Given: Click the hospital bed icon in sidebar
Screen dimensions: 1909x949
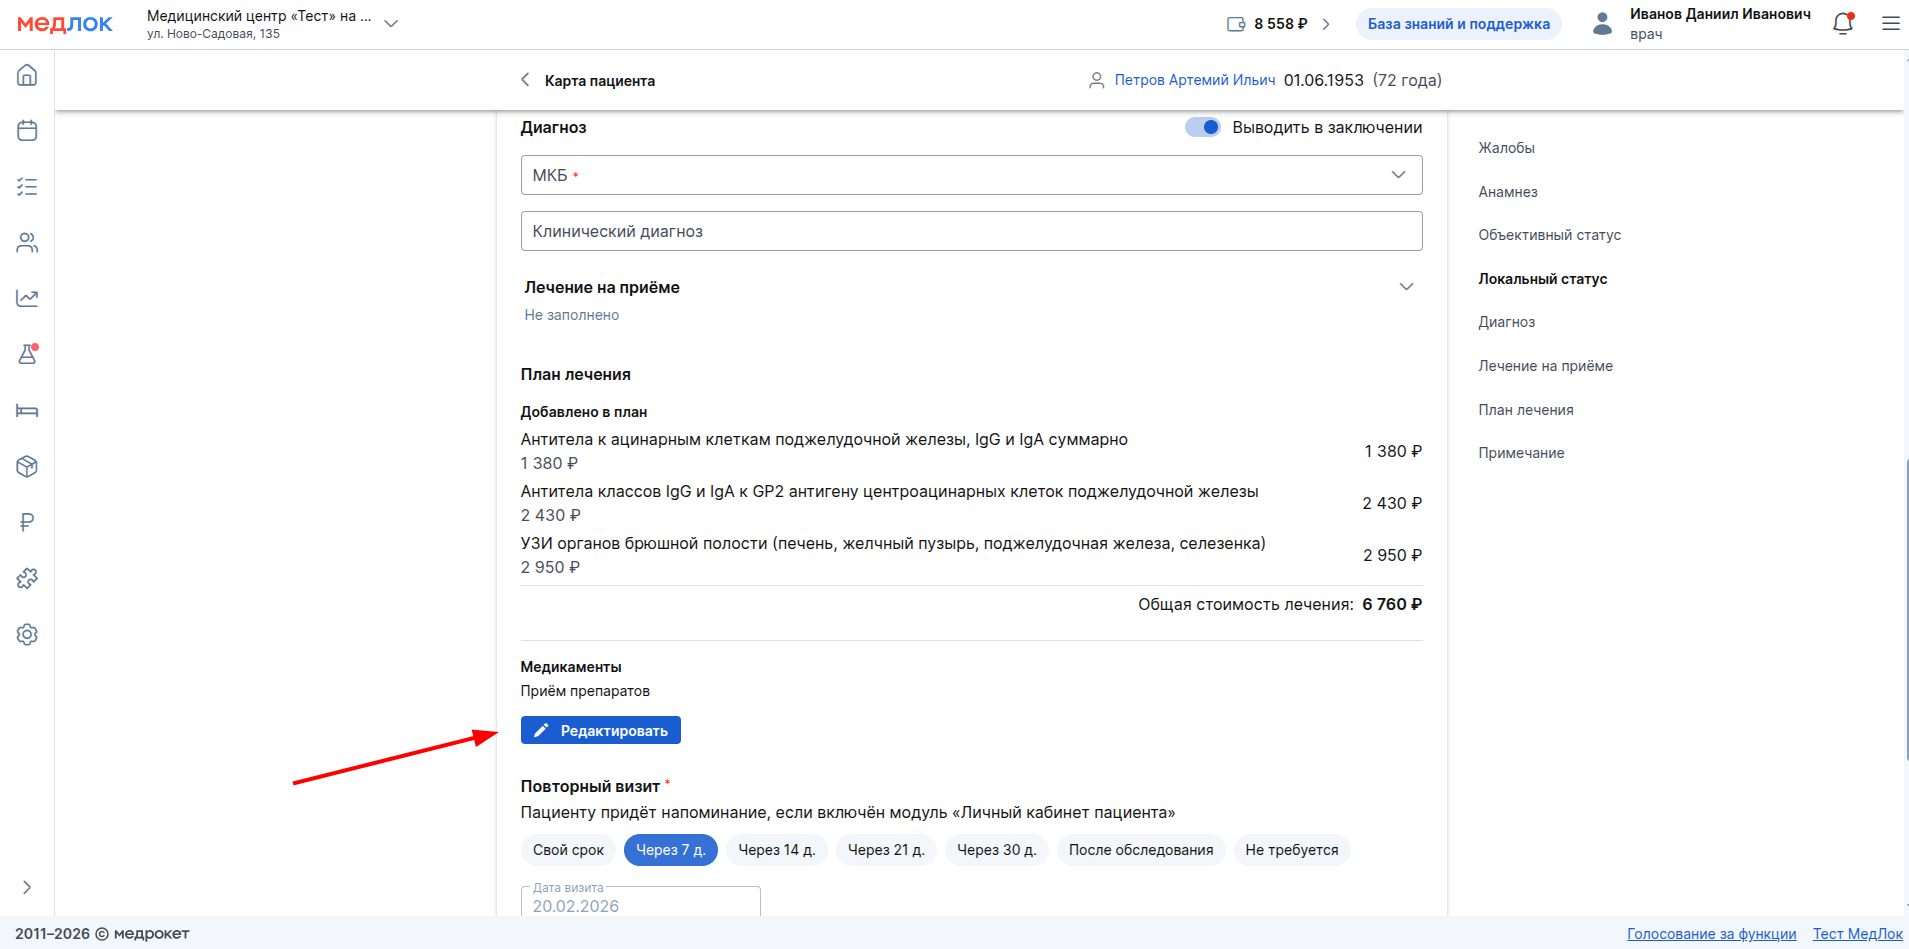Looking at the screenshot, I should pos(27,410).
